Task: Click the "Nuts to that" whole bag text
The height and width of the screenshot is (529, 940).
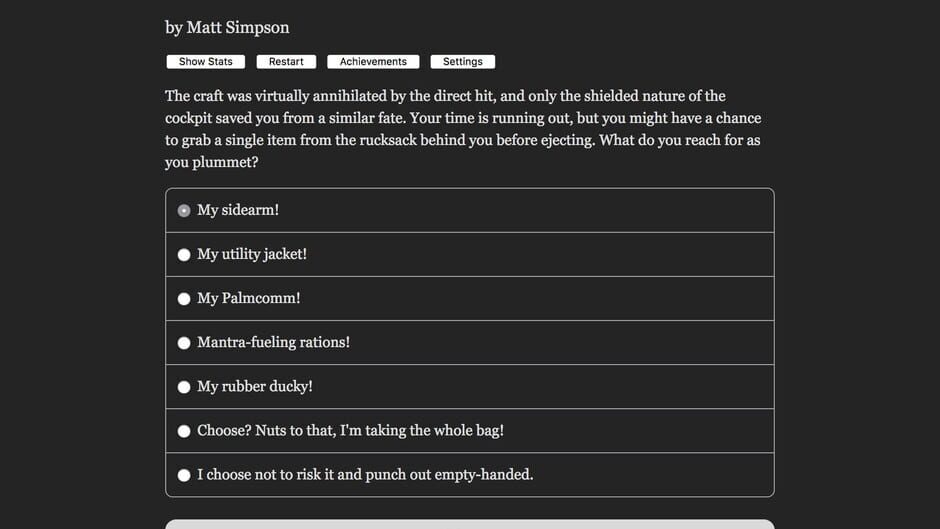Action: 350,430
